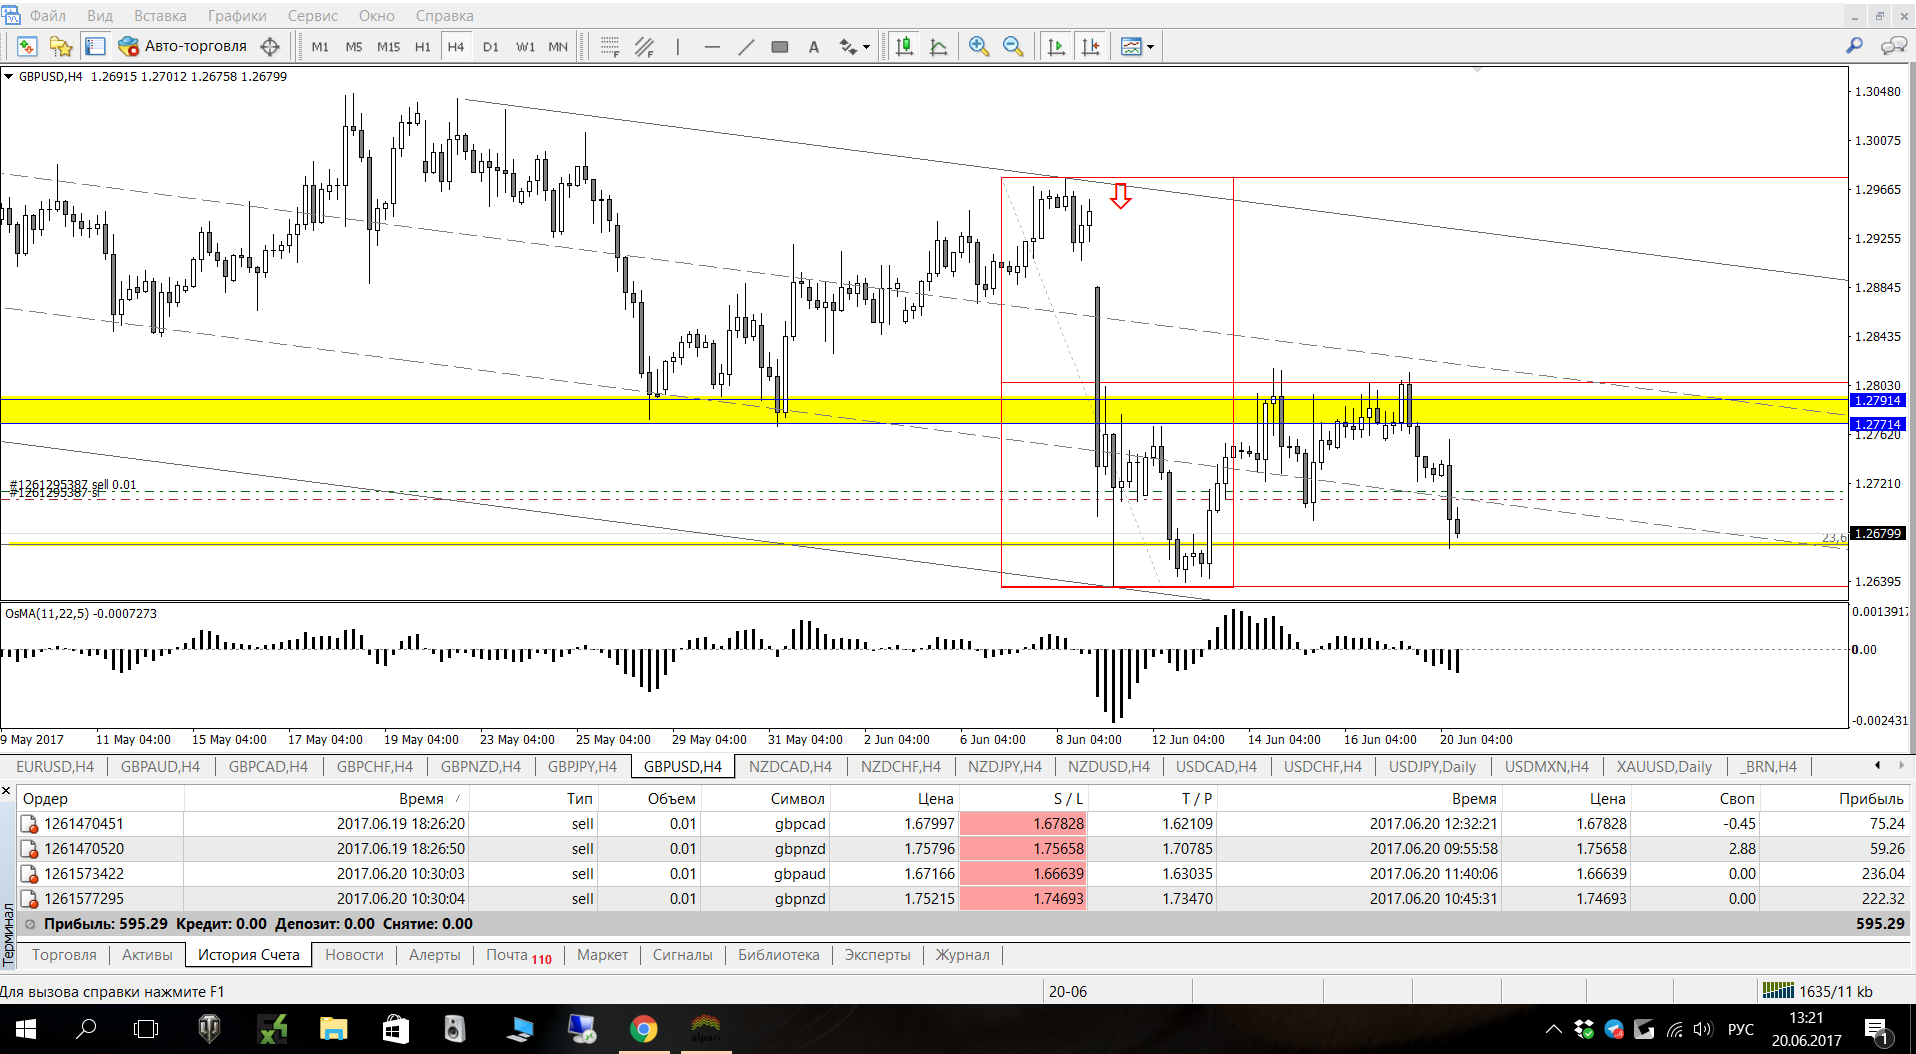This screenshot has height=1054, width=1916.
Task: Sort history by the Прибыль column header
Action: tap(1871, 798)
